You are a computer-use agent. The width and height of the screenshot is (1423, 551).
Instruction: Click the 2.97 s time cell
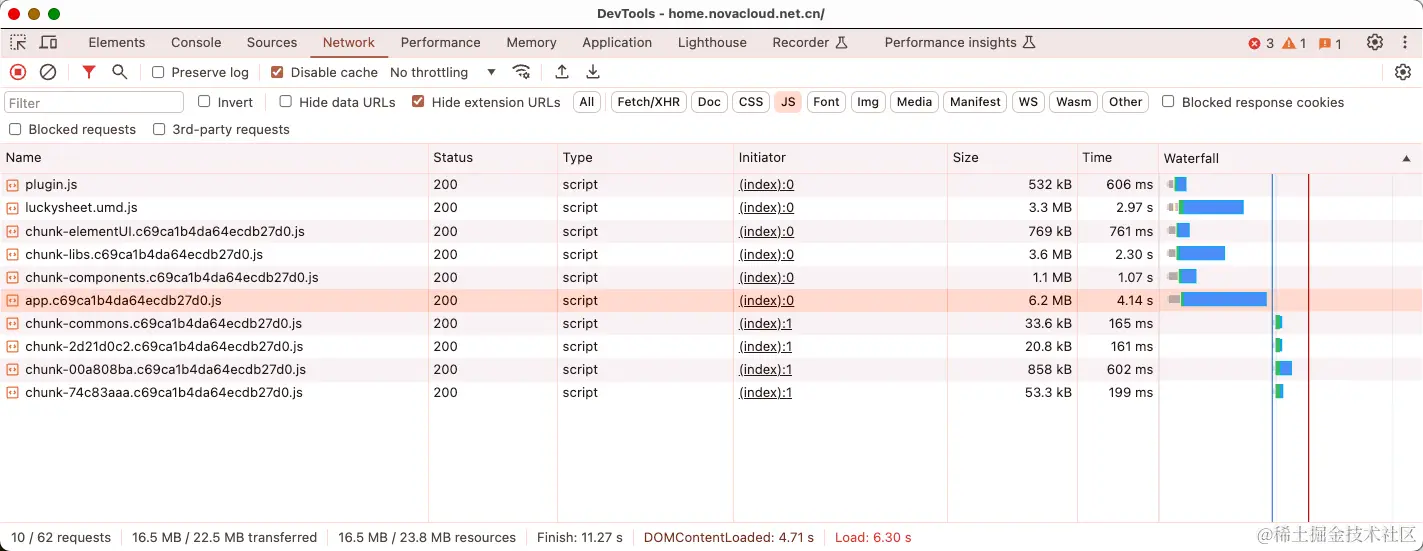tap(1117, 208)
